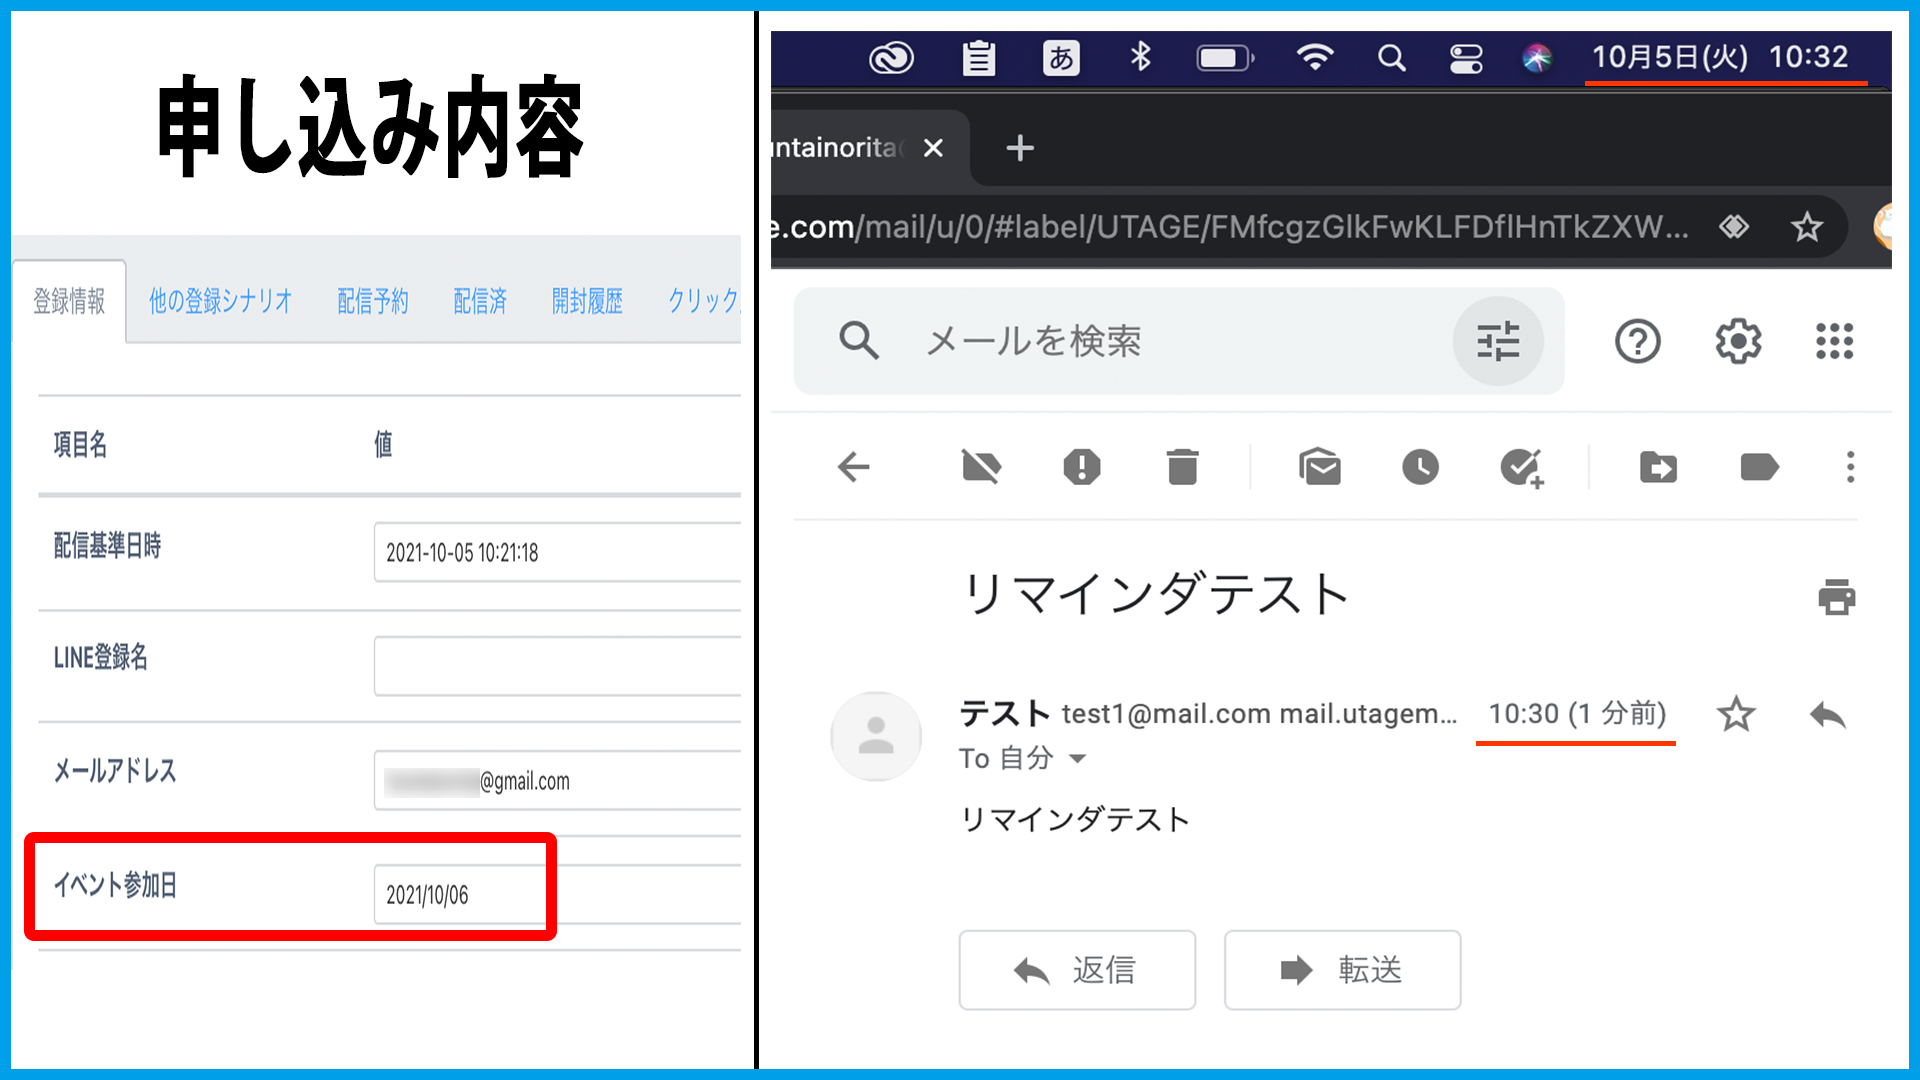Viewport: 1920px width, 1080px height.
Task: Open macOS Control Center toggle icon
Action: pos(1466,58)
